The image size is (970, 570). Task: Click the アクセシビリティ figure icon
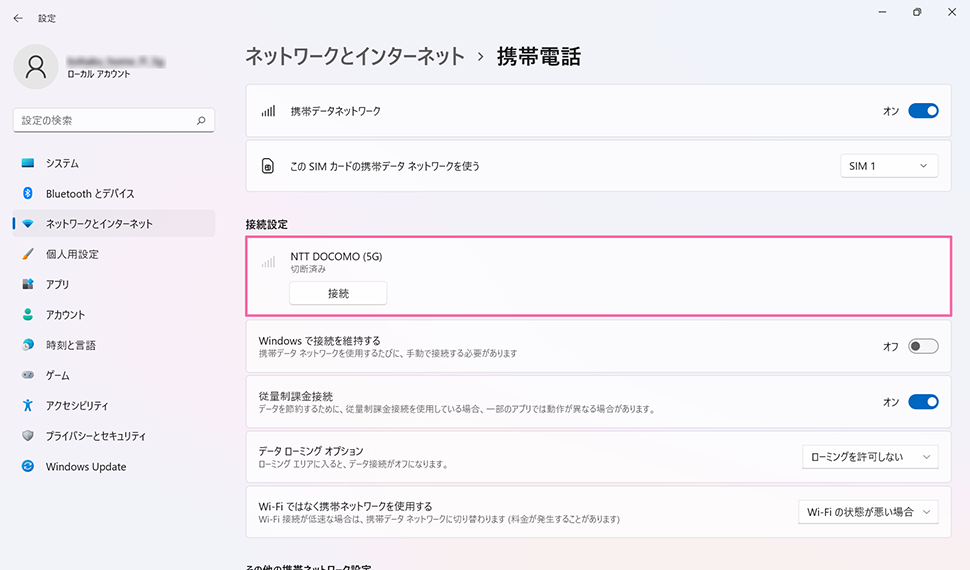pos(28,406)
